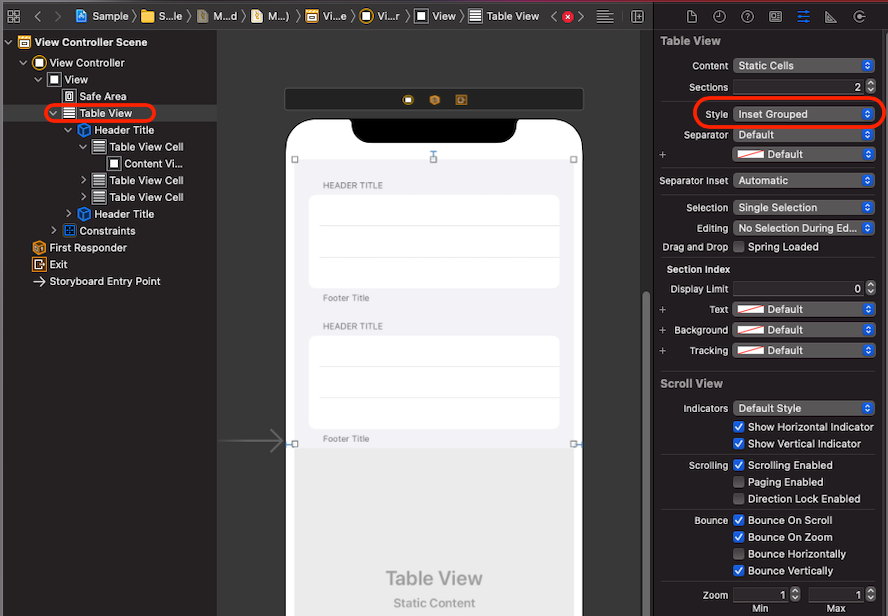Open the Editing selection dropdown
Image resolution: width=888 pixels, height=616 pixels.
point(804,228)
